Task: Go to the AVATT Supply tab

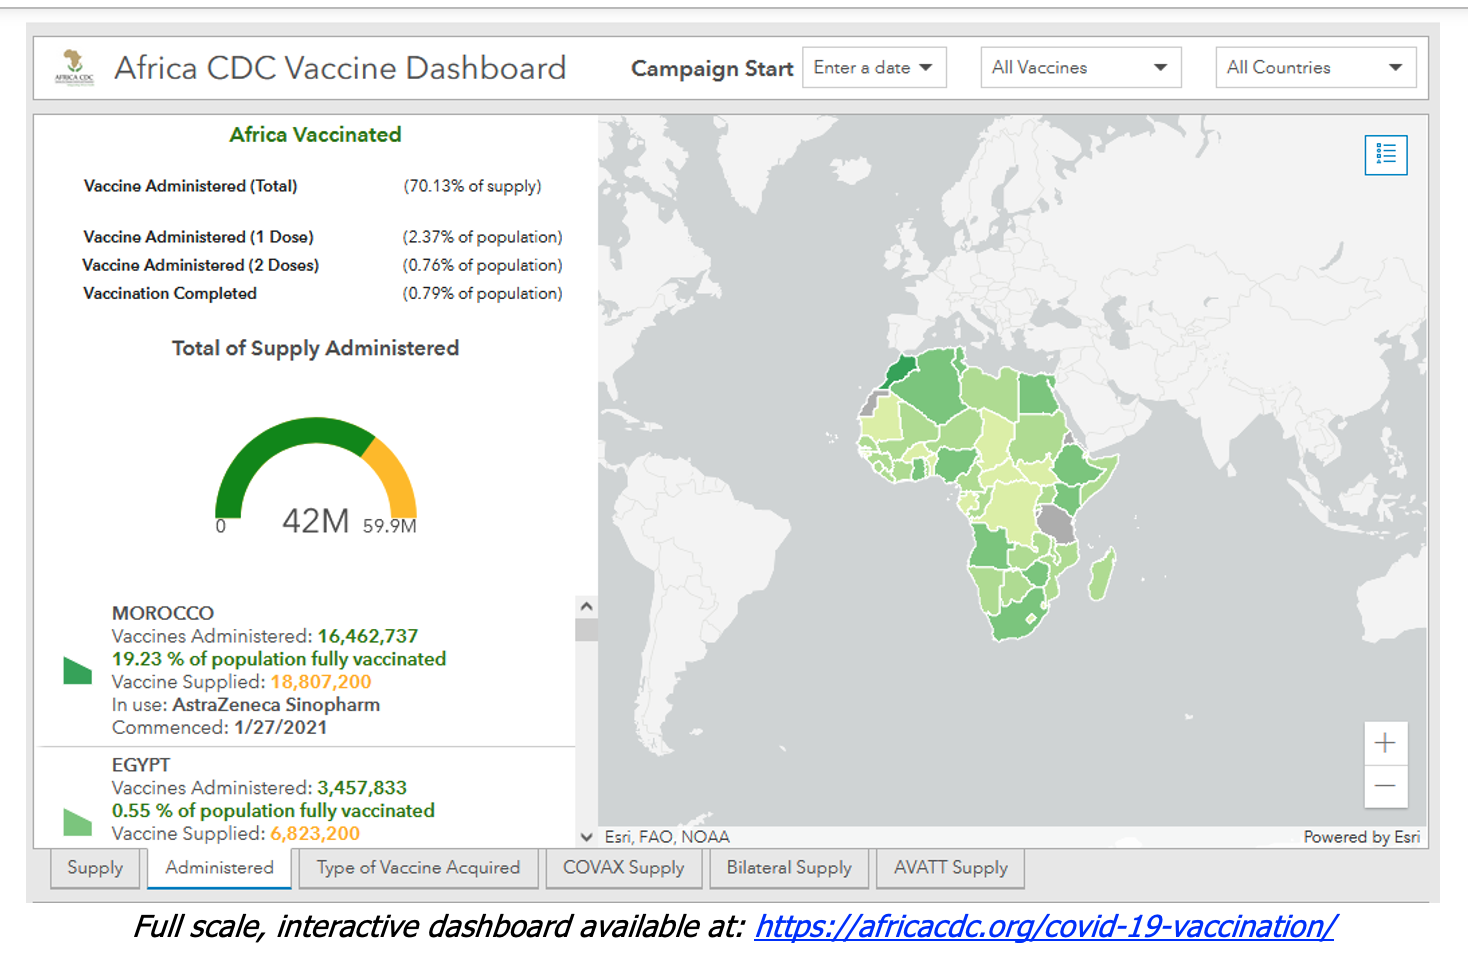Action: click(950, 868)
